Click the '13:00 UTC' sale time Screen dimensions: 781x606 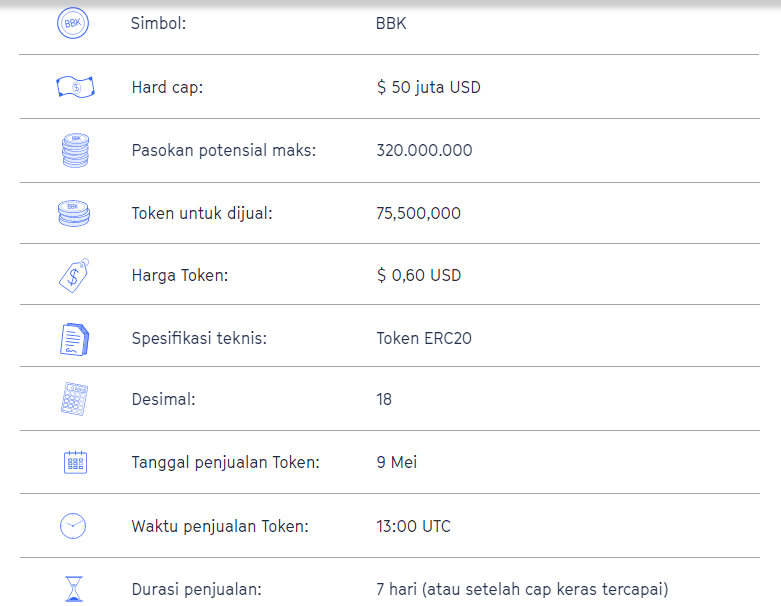pyautogui.click(x=414, y=526)
